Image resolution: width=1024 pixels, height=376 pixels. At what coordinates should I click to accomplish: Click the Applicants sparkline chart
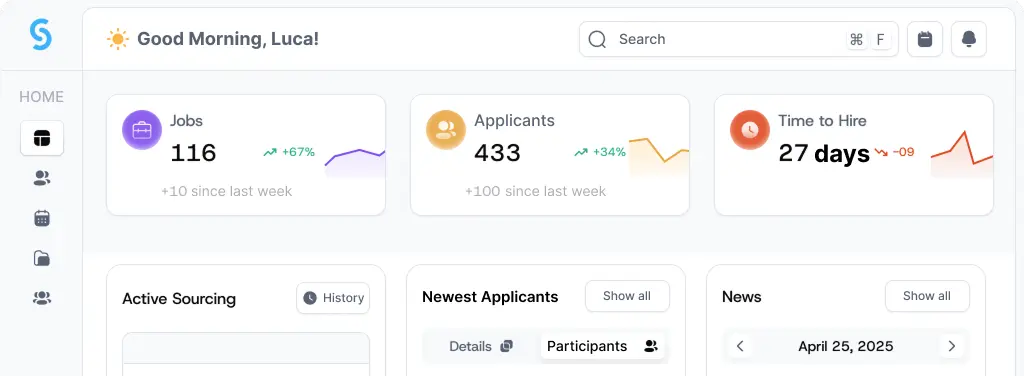659,157
